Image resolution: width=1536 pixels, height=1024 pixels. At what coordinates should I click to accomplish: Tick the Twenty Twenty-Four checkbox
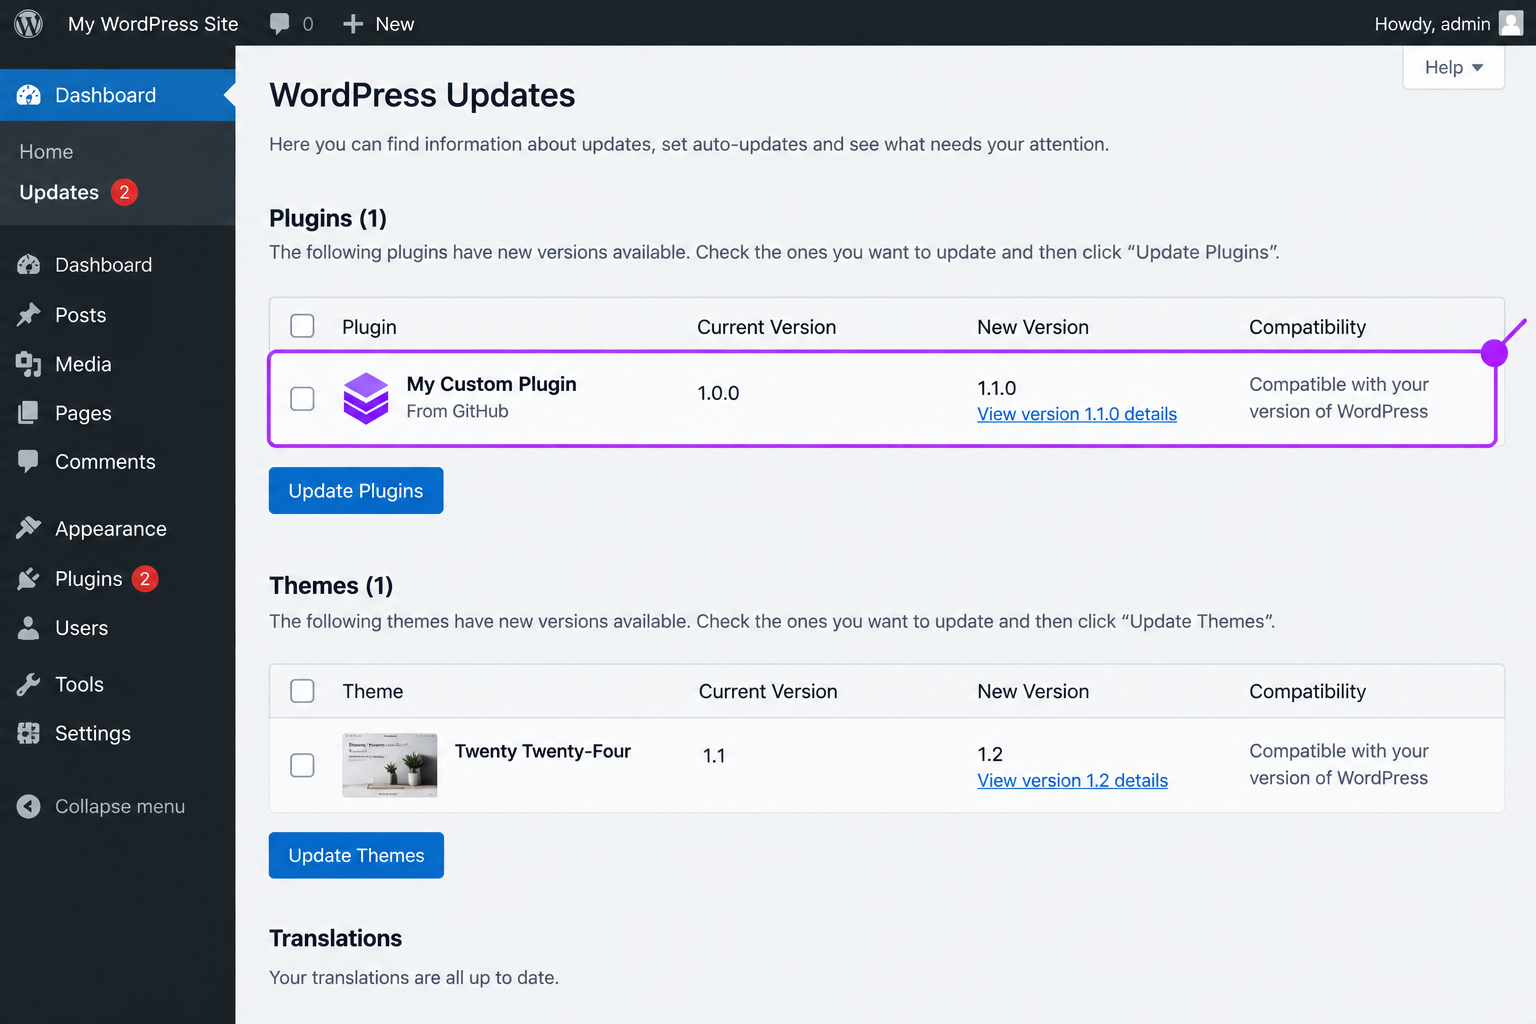(x=302, y=765)
